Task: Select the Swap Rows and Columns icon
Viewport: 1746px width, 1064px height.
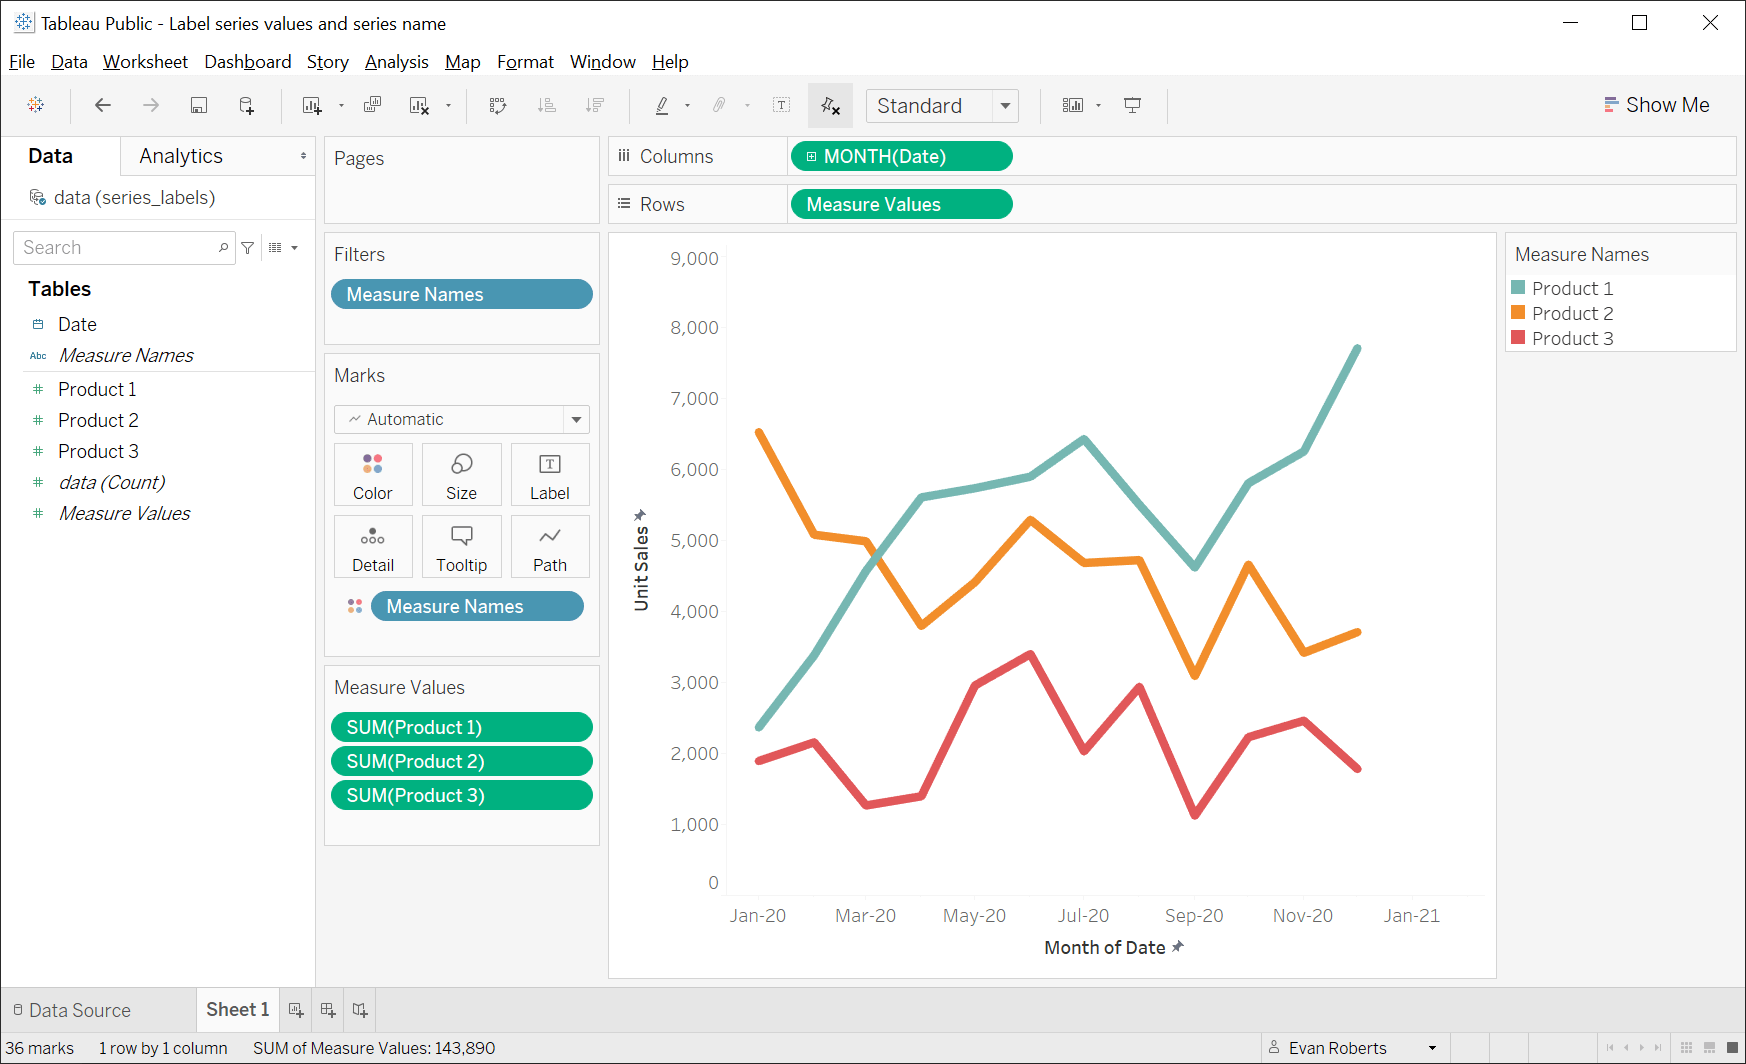Action: pos(497,105)
